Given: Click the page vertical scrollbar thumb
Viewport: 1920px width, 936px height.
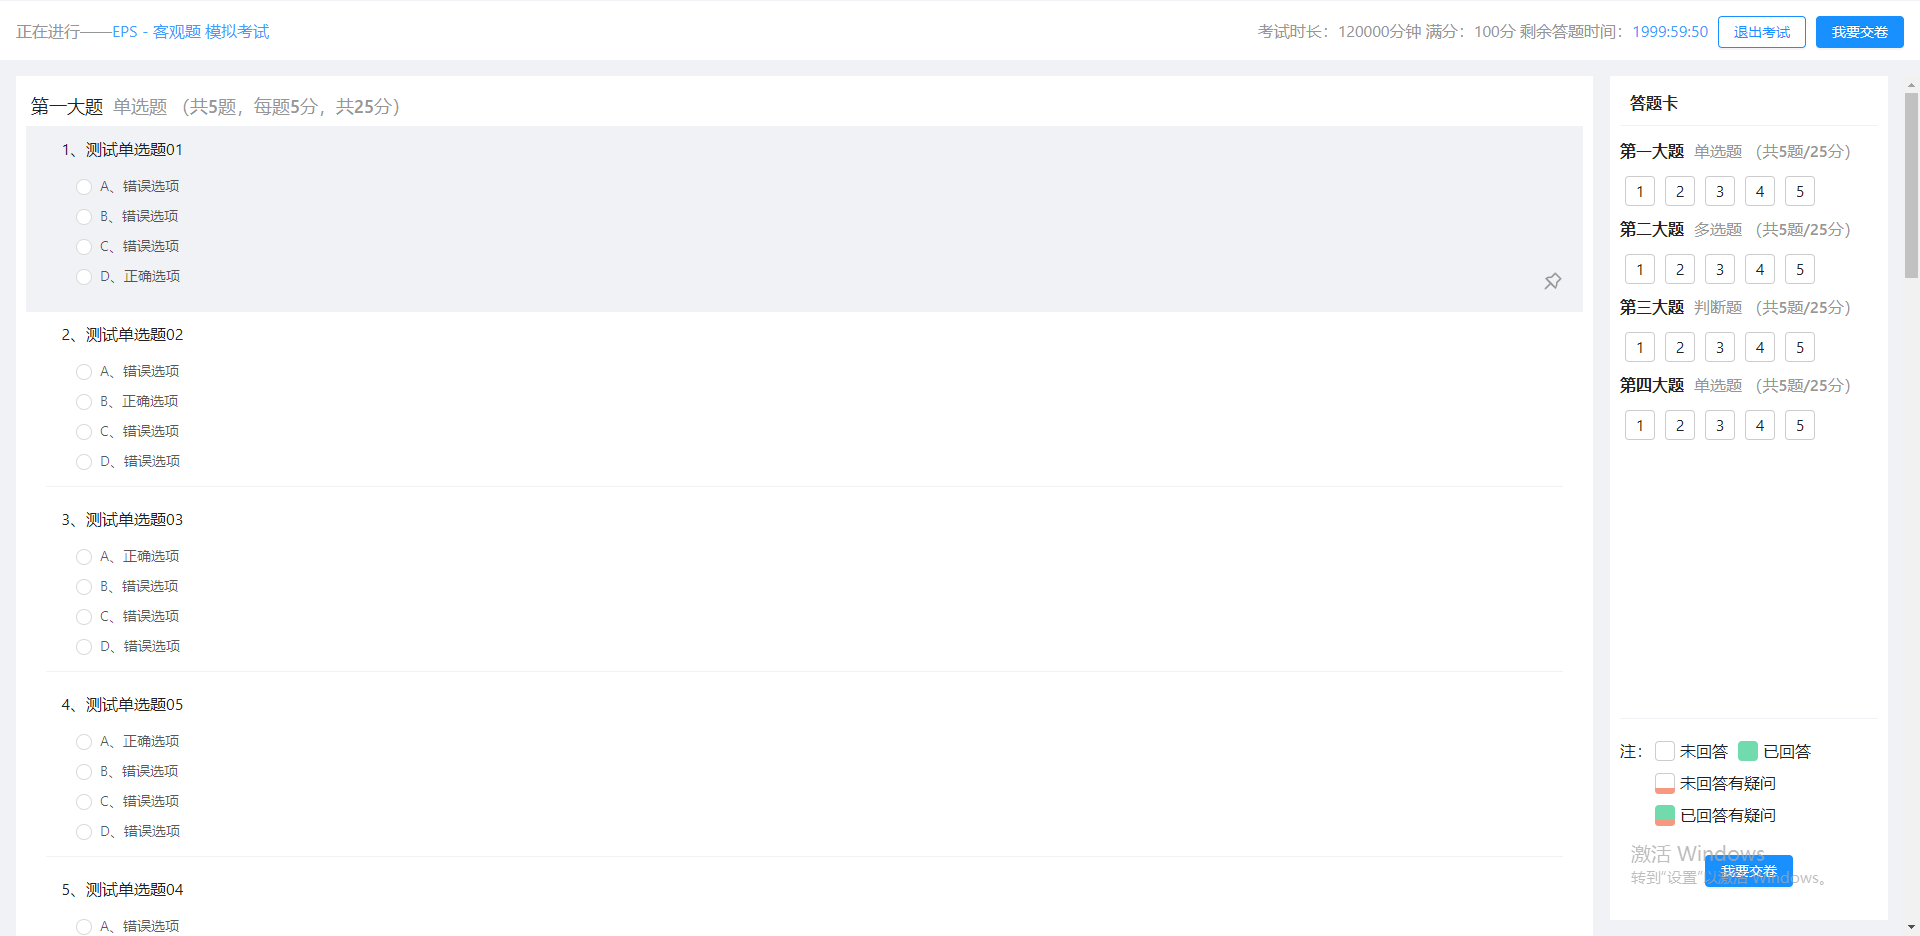Looking at the screenshot, I should pos(1911,185).
